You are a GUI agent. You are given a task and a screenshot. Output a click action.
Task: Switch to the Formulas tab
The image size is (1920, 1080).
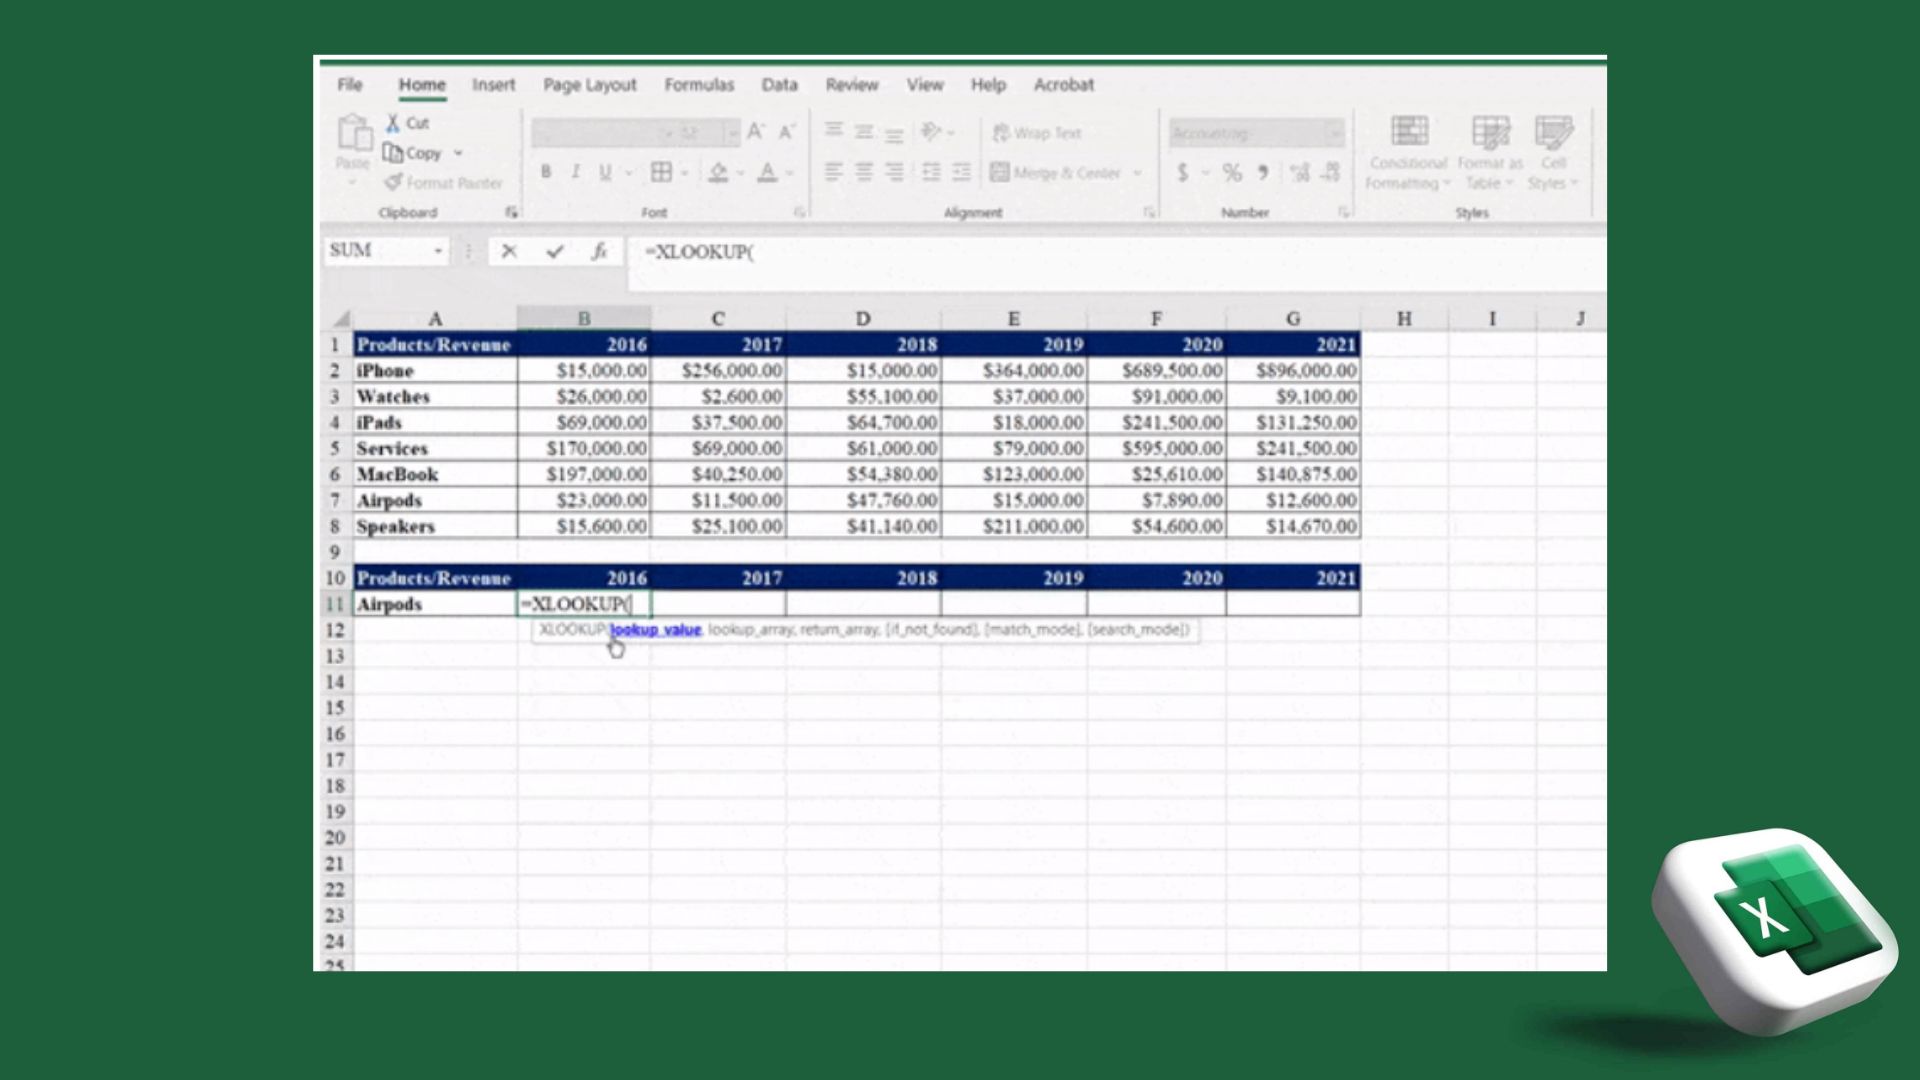pos(699,85)
